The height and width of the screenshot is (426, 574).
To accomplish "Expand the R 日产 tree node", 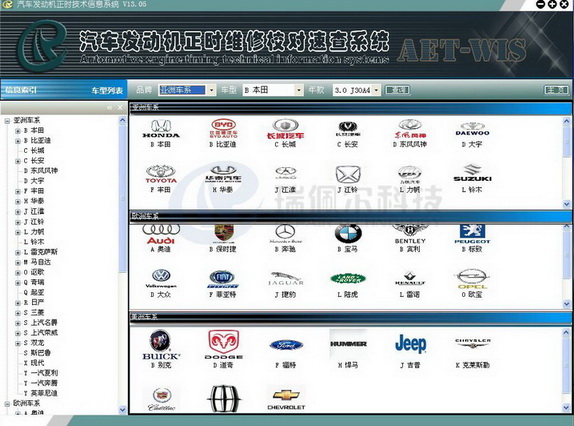I will click(18, 303).
